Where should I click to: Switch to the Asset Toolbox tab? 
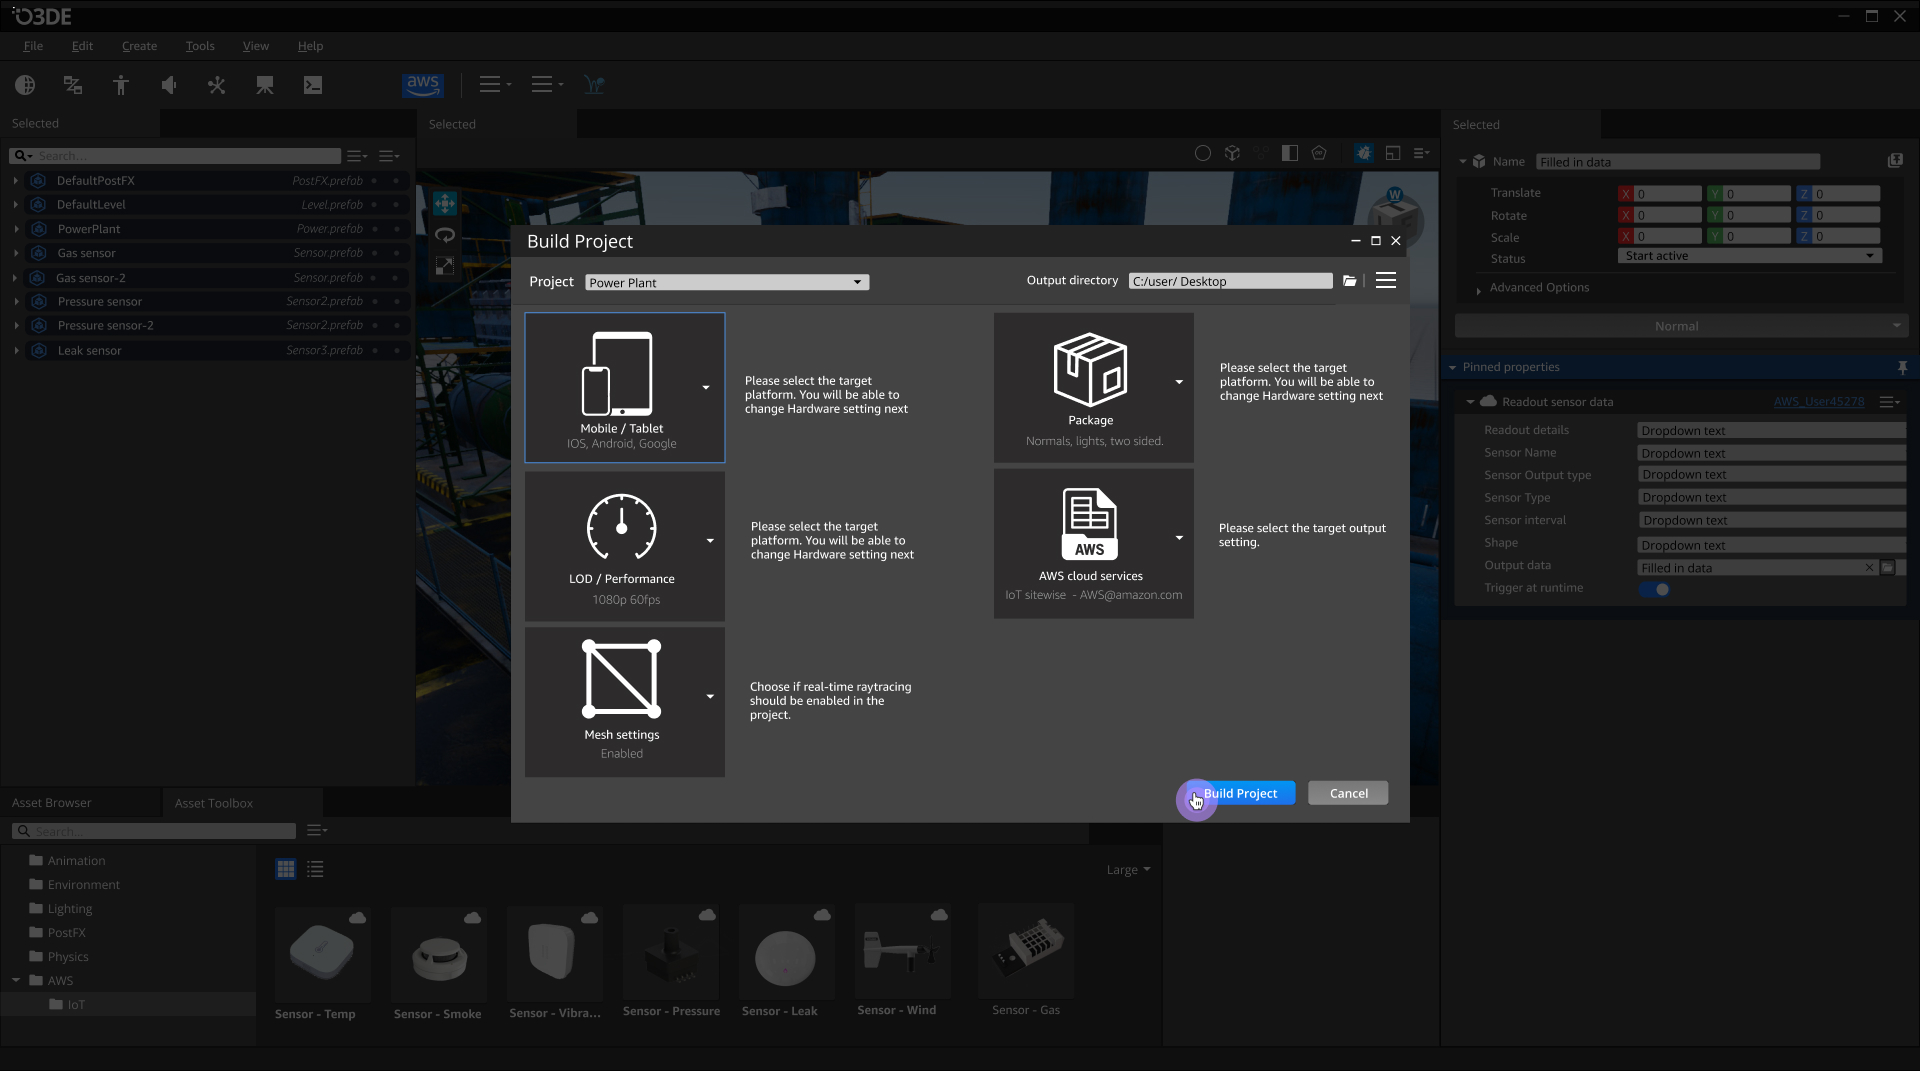(214, 803)
